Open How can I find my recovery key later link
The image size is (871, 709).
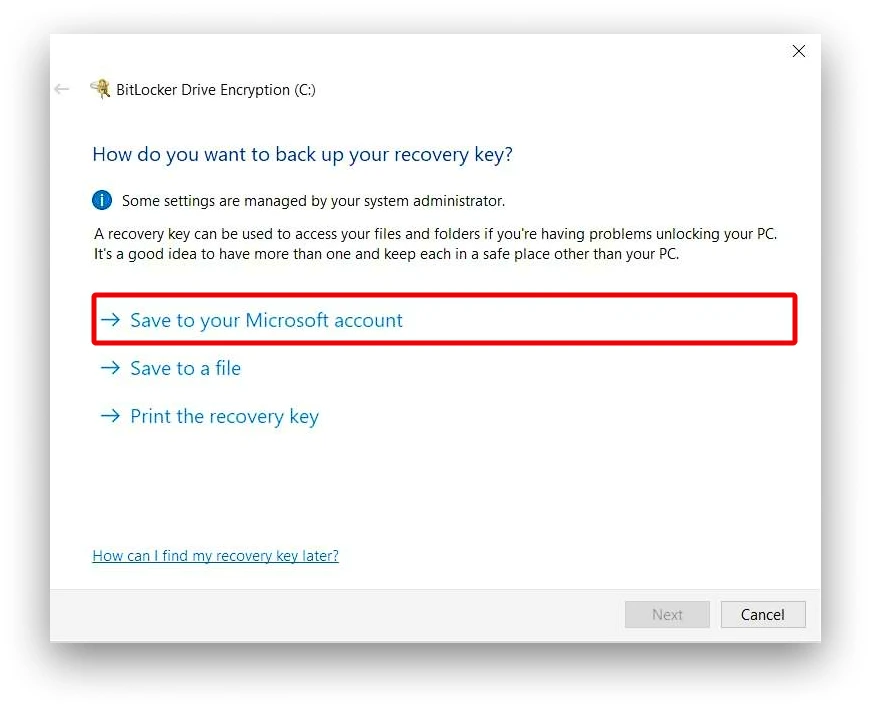215,555
